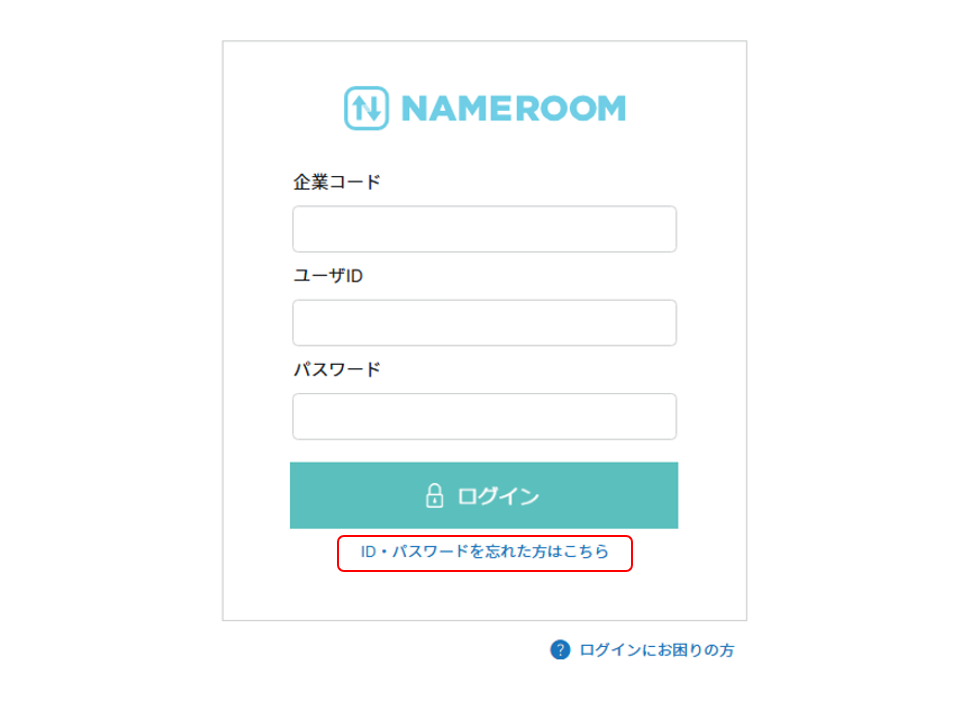The width and height of the screenshot is (972, 706).
Task: Select the パスワード entry field
Action: (x=484, y=416)
